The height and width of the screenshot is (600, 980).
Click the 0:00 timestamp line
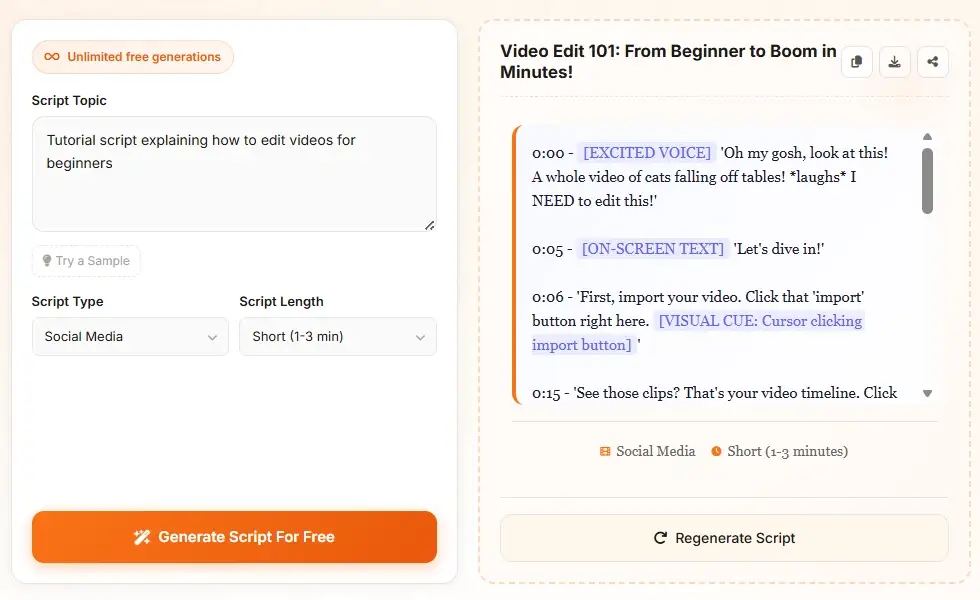click(710, 152)
